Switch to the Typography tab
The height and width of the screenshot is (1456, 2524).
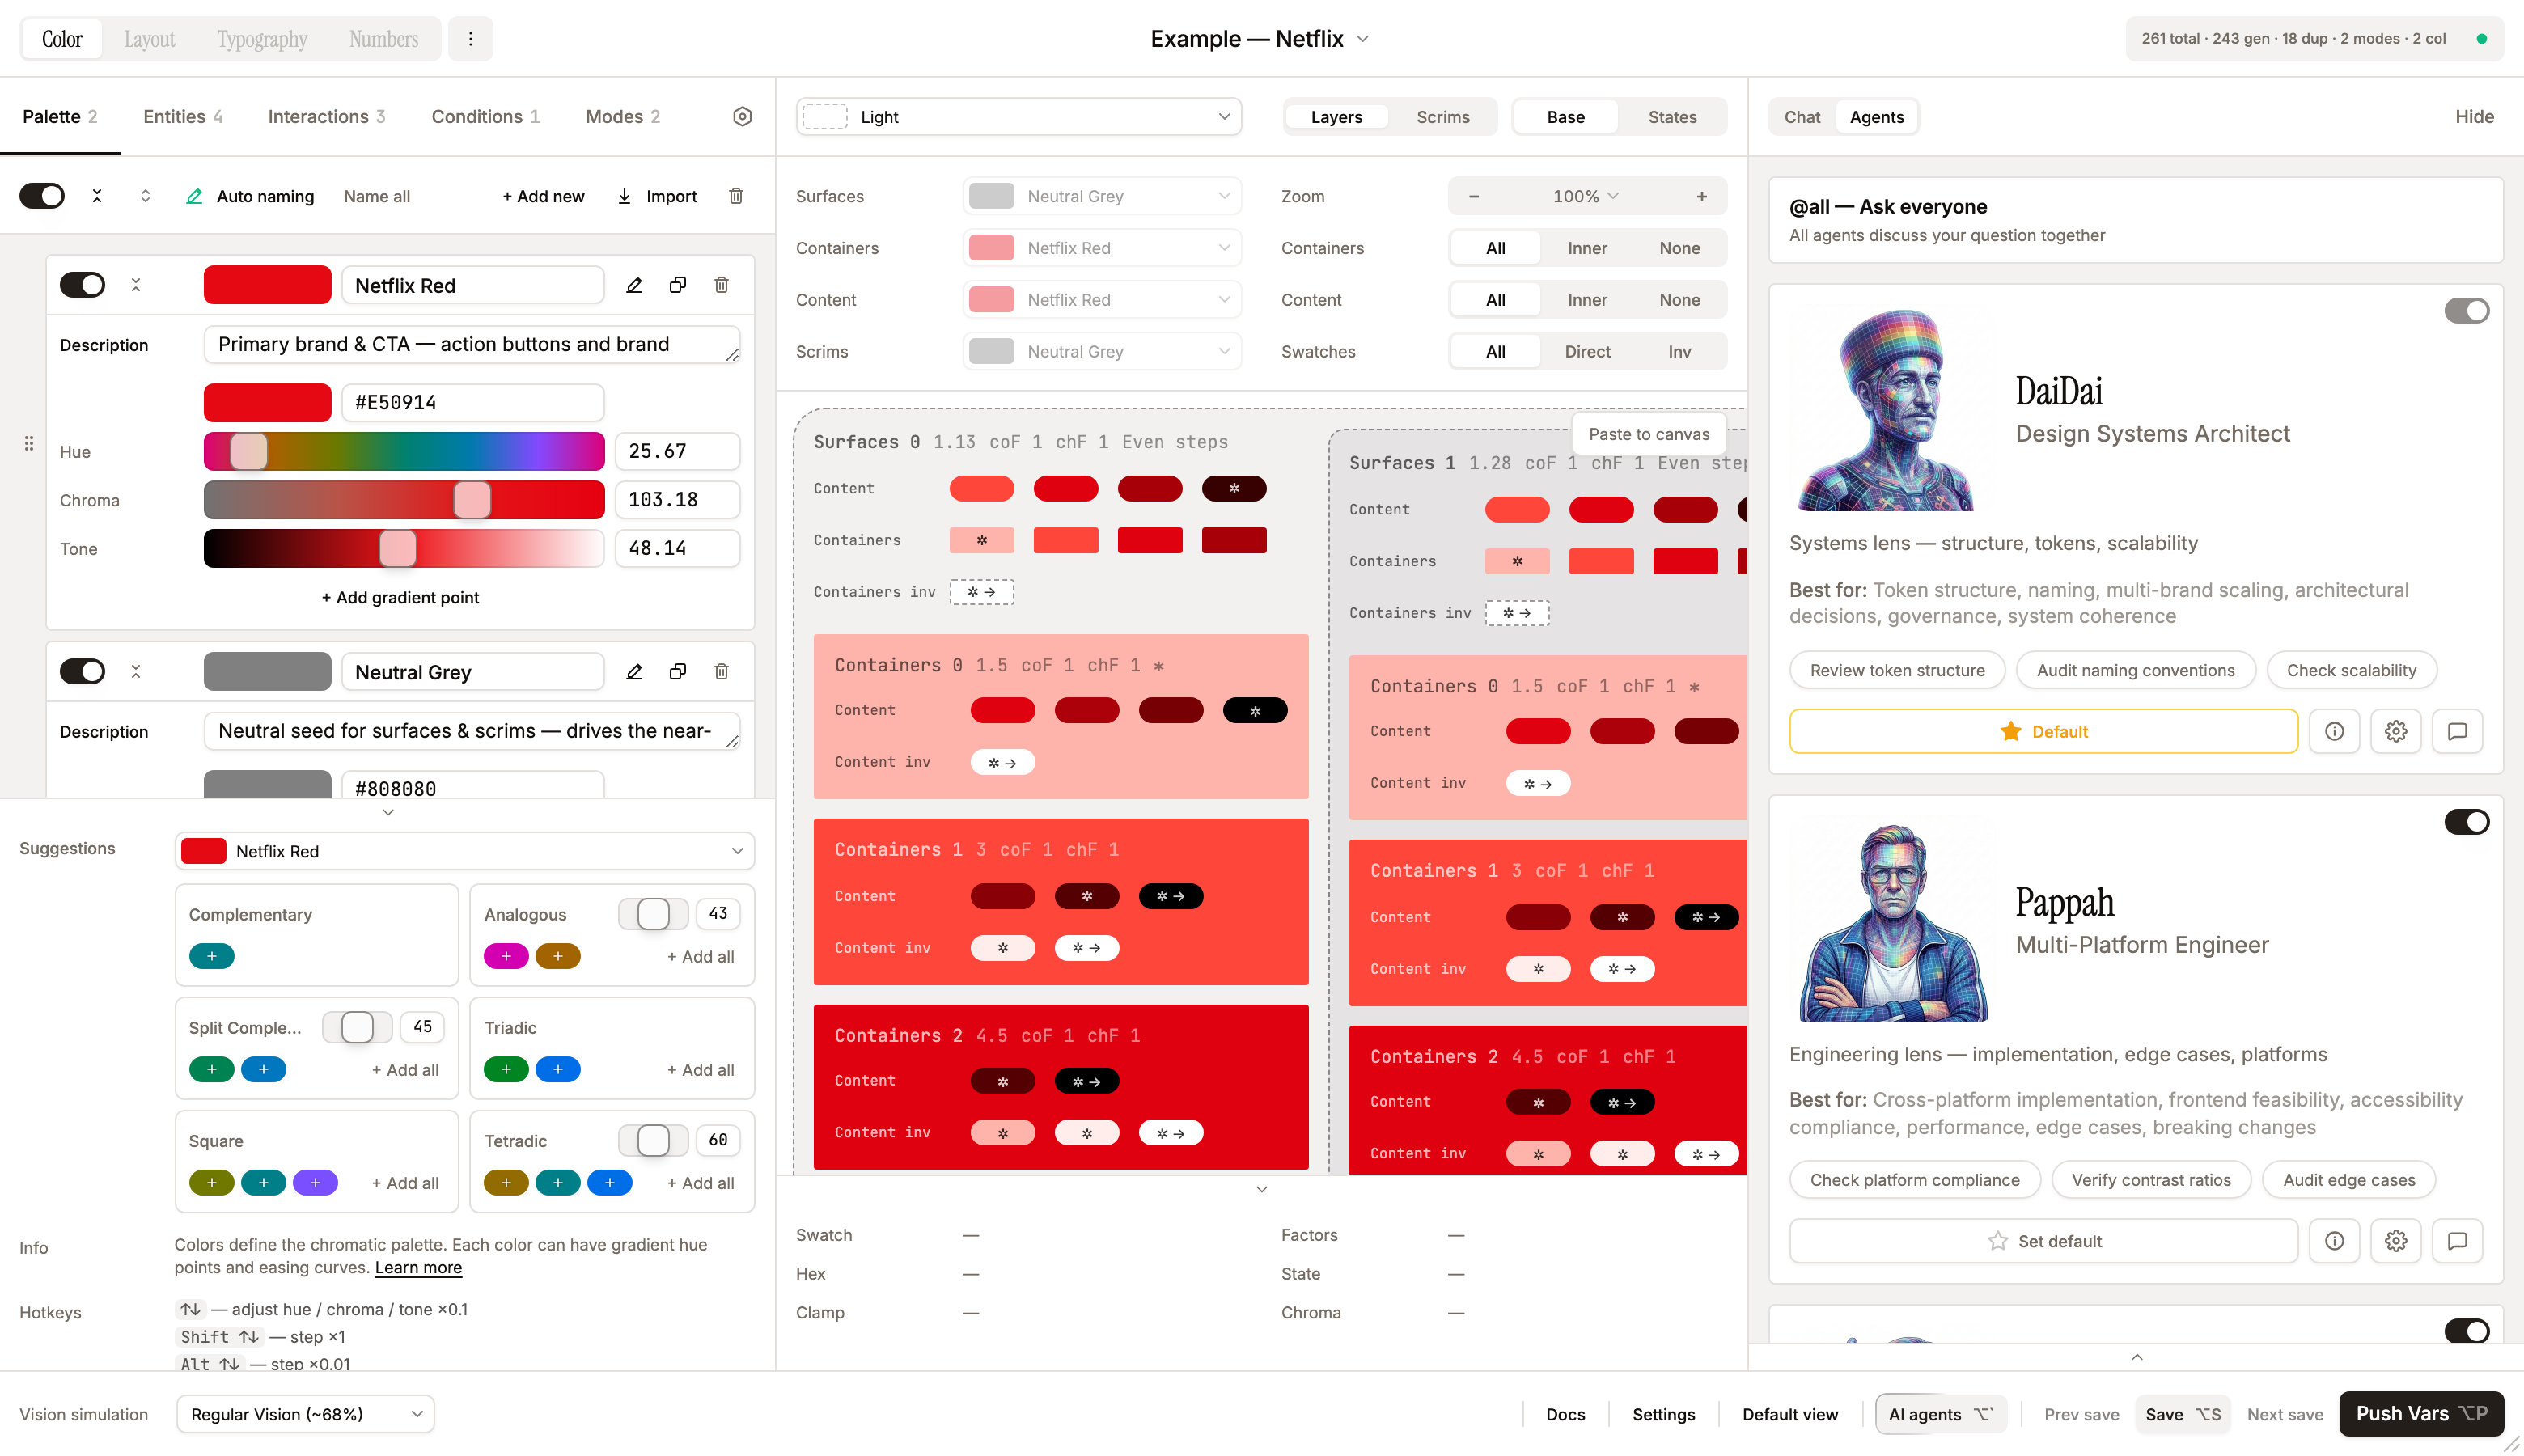[262, 39]
